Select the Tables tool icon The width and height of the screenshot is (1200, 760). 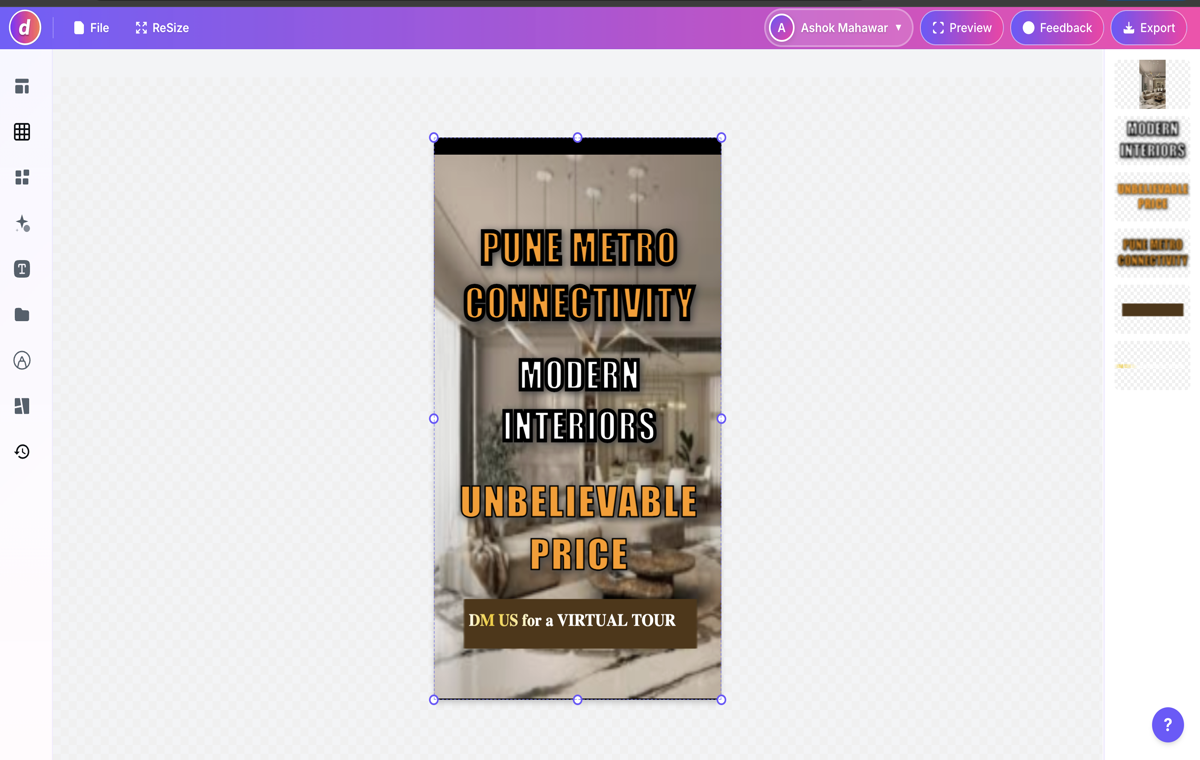pyautogui.click(x=22, y=131)
